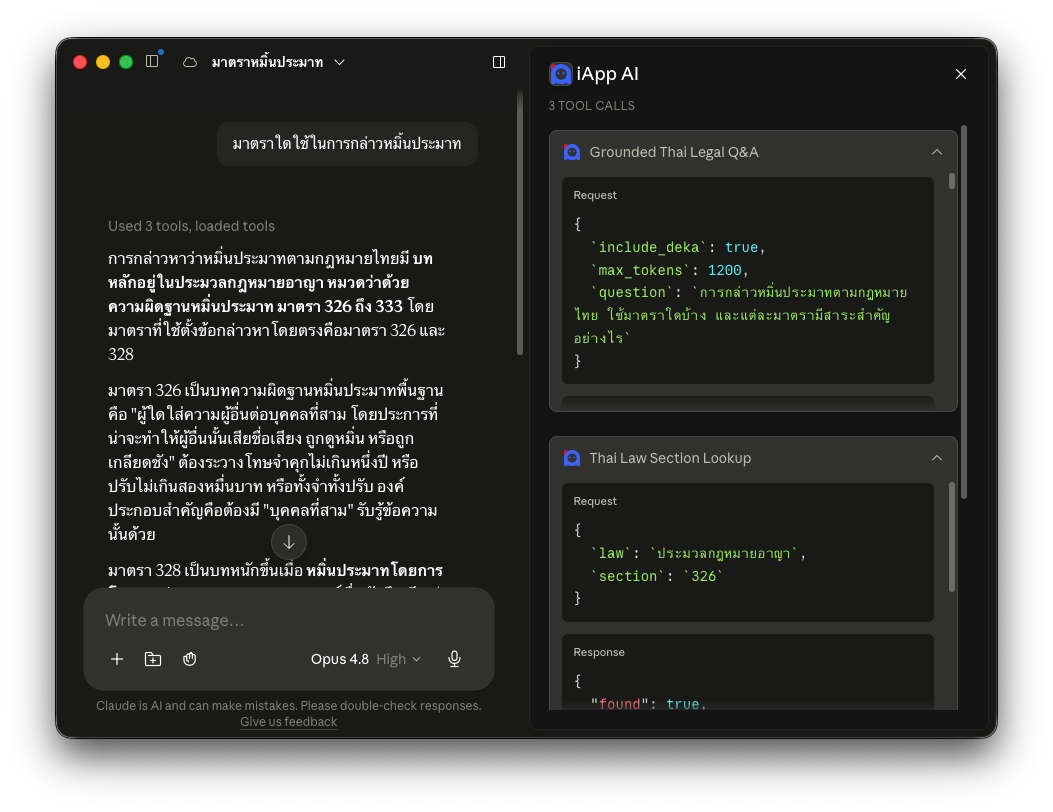1053x812 pixels.
Task: Click the Write a message input field
Action: 289,620
